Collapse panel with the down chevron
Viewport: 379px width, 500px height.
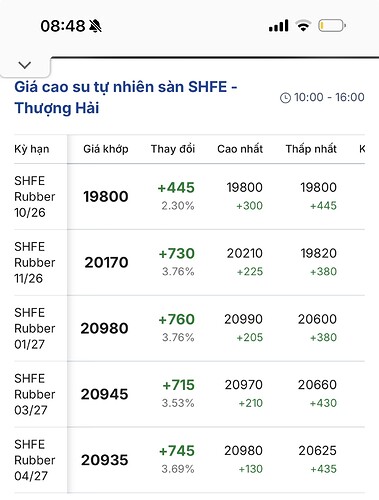tap(25, 65)
